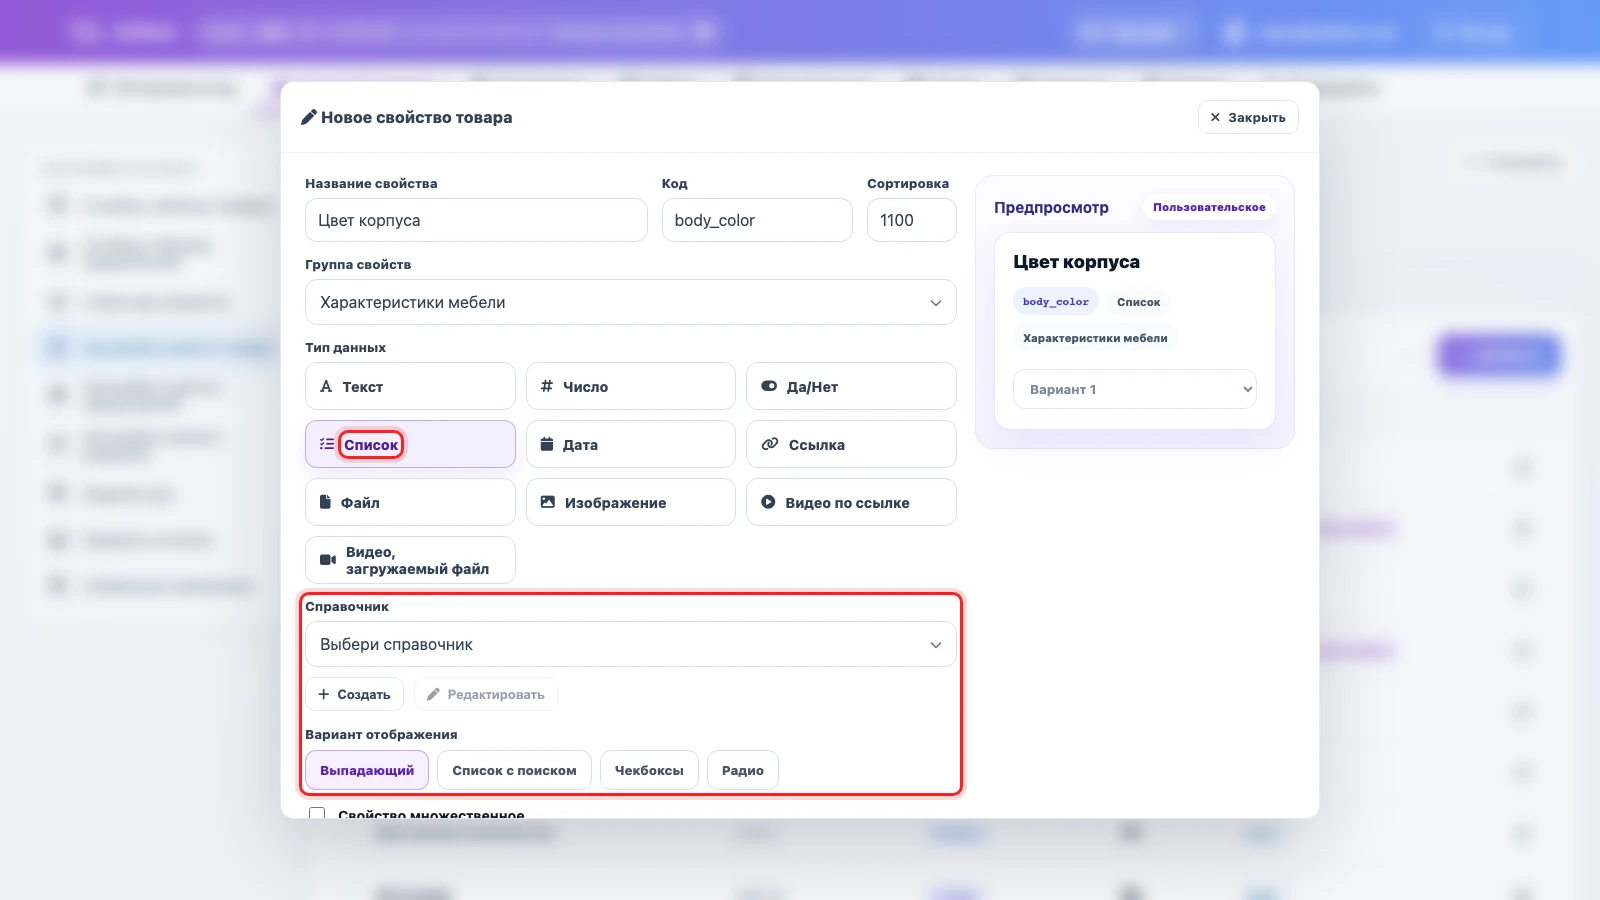Close the dialog with Закрыть button
The width and height of the screenshot is (1600, 900).
[1248, 117]
